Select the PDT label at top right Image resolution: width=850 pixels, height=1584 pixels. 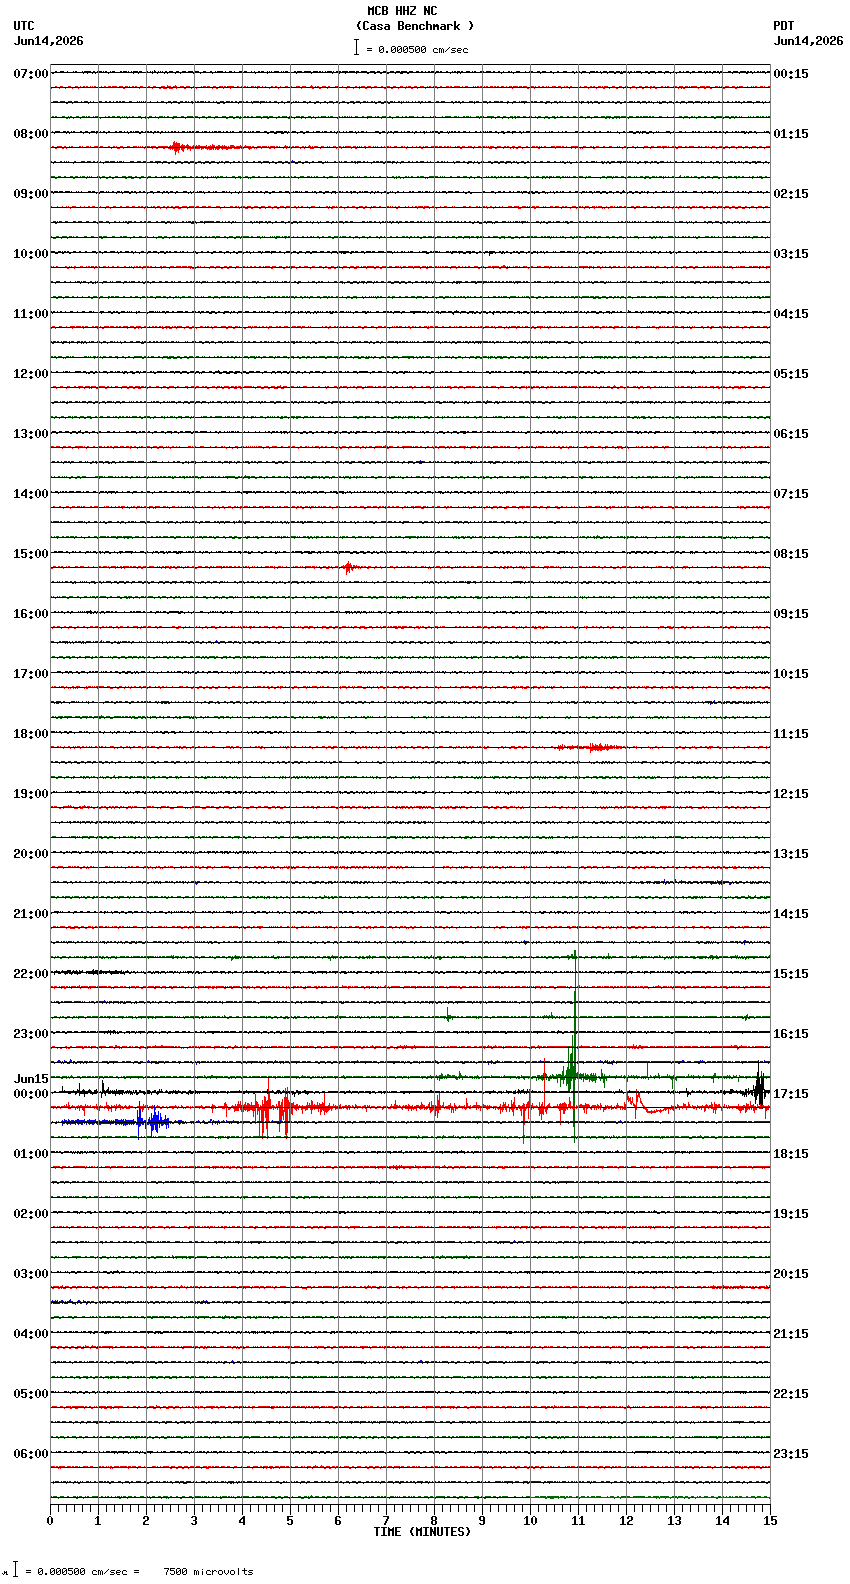click(x=783, y=26)
